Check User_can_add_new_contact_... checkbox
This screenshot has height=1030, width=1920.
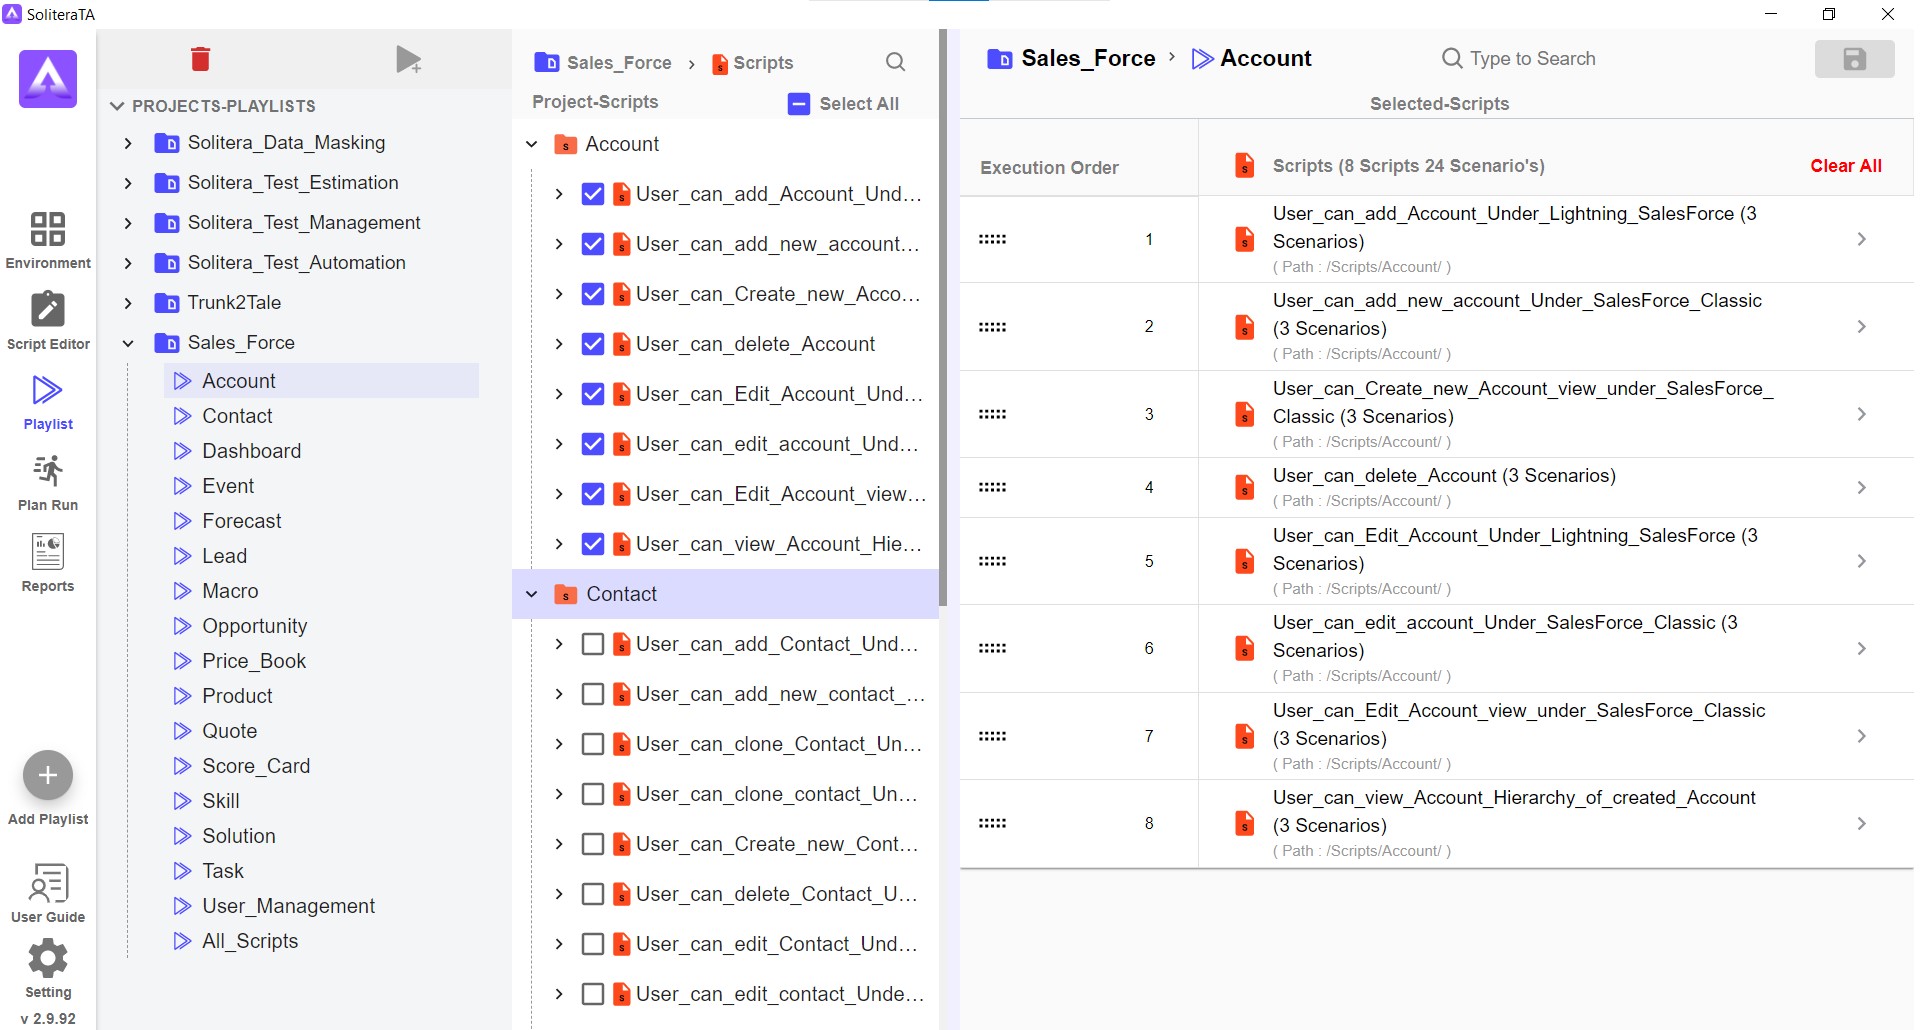point(593,694)
